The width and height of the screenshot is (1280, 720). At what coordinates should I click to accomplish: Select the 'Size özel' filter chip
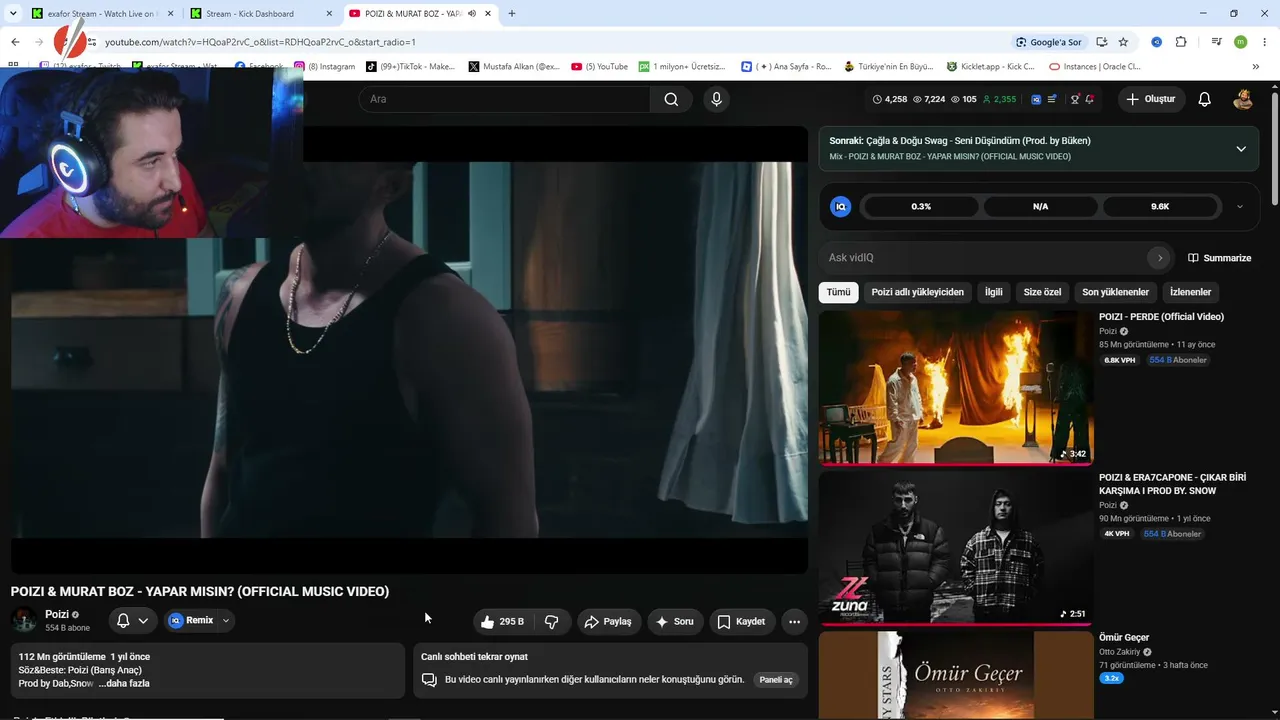pyautogui.click(x=1042, y=292)
